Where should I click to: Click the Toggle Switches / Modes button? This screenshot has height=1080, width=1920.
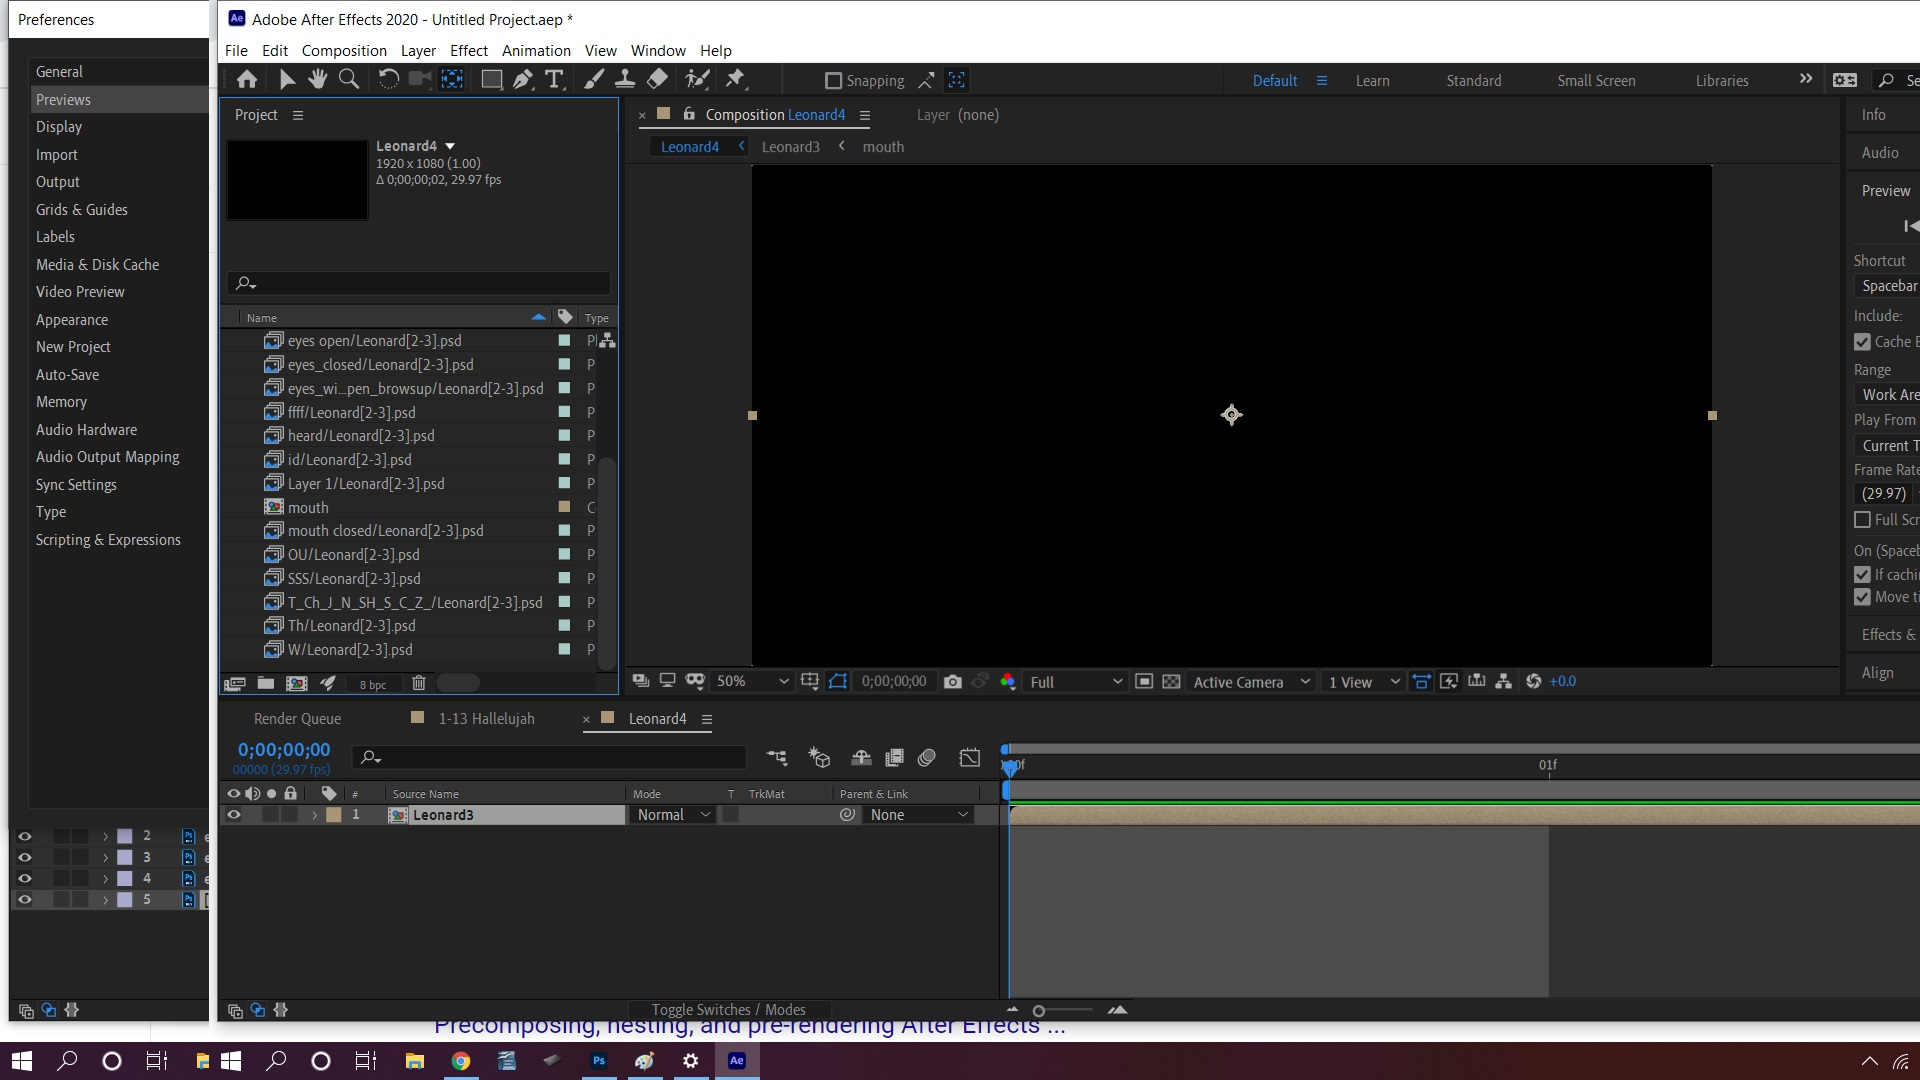click(x=728, y=1010)
